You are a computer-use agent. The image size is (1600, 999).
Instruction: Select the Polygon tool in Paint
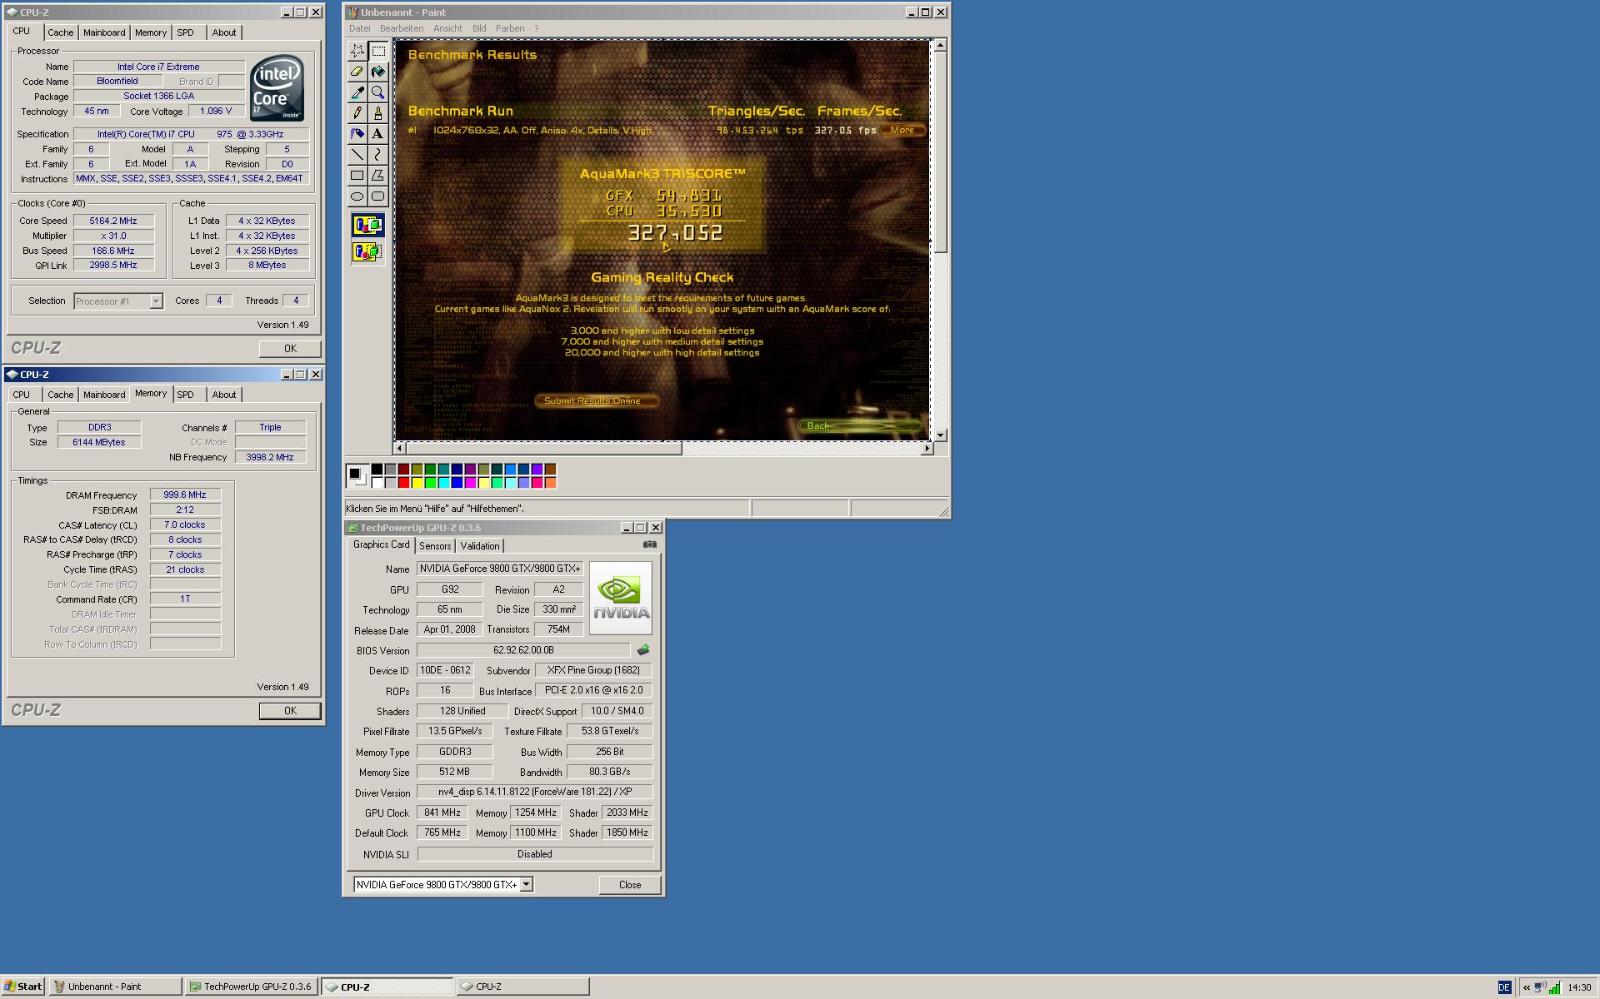[x=378, y=176]
